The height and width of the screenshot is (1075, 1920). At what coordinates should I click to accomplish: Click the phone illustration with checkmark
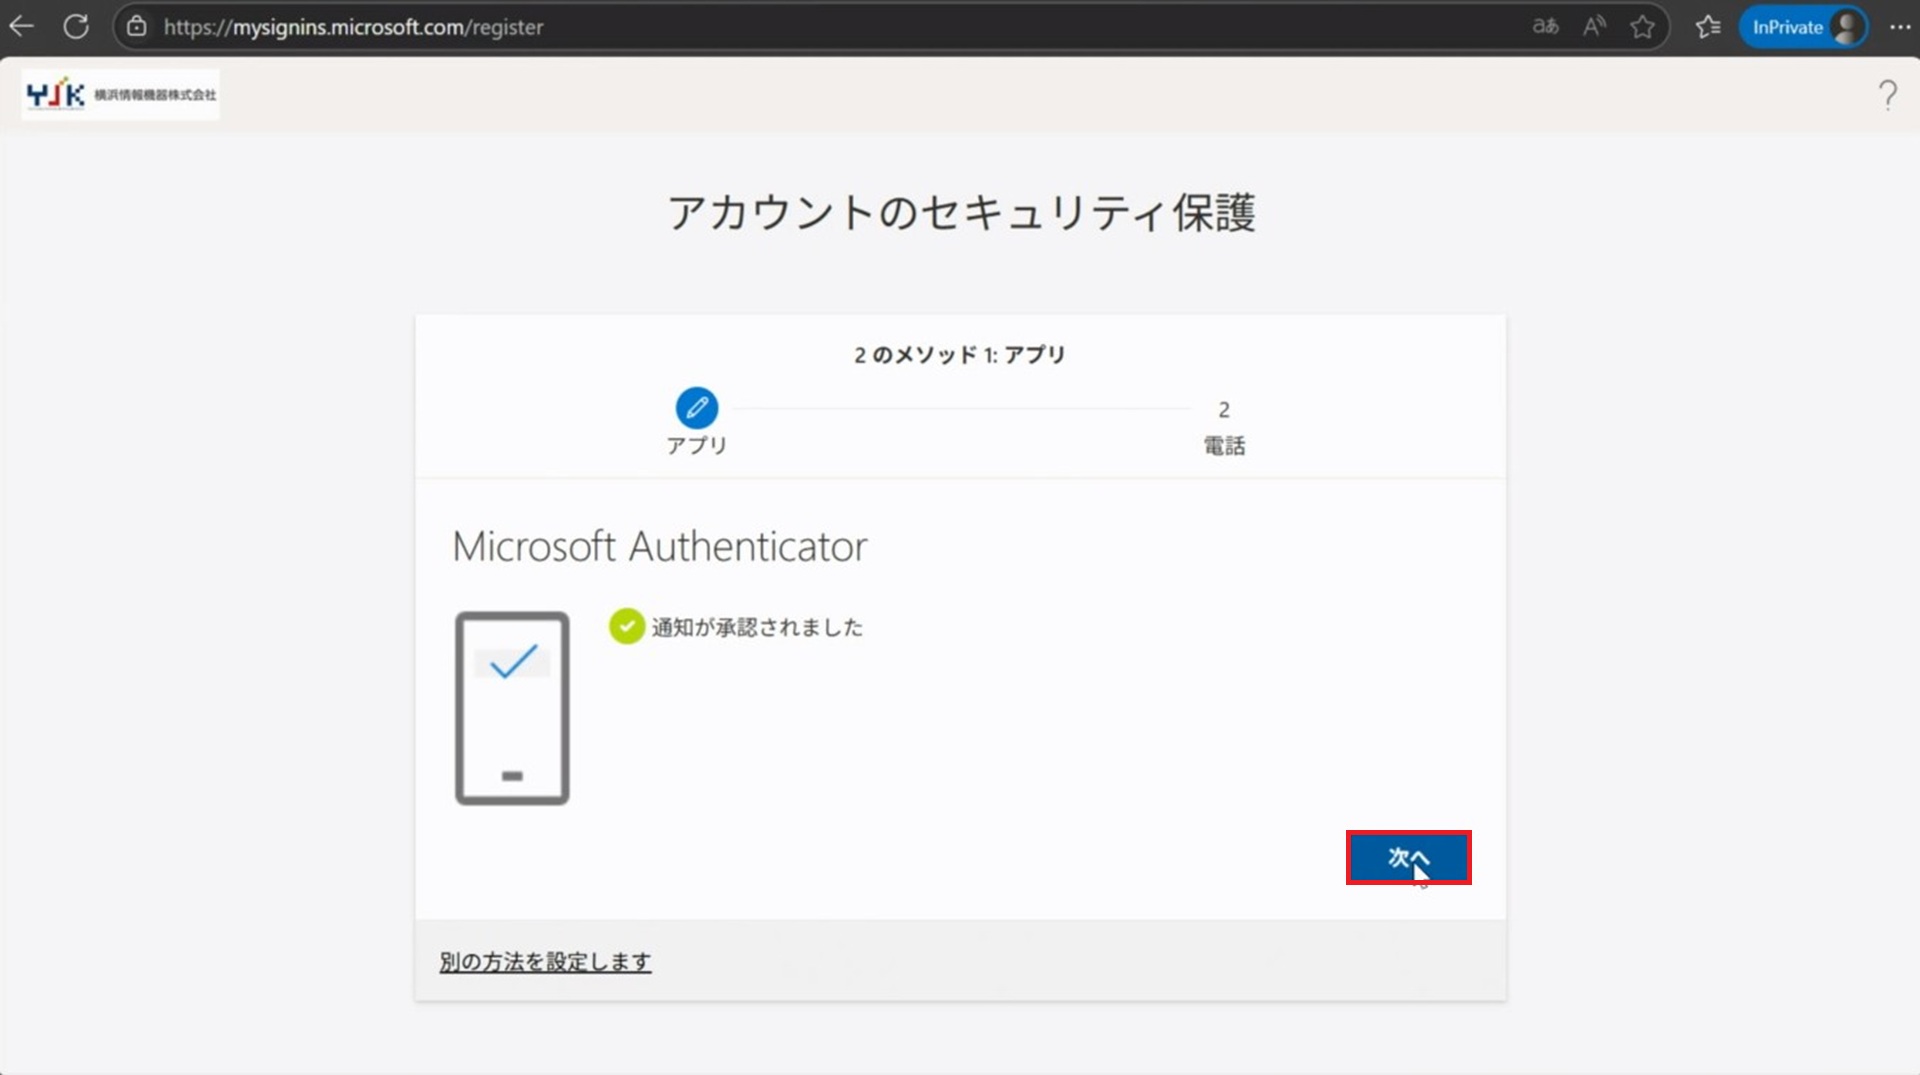(512, 708)
